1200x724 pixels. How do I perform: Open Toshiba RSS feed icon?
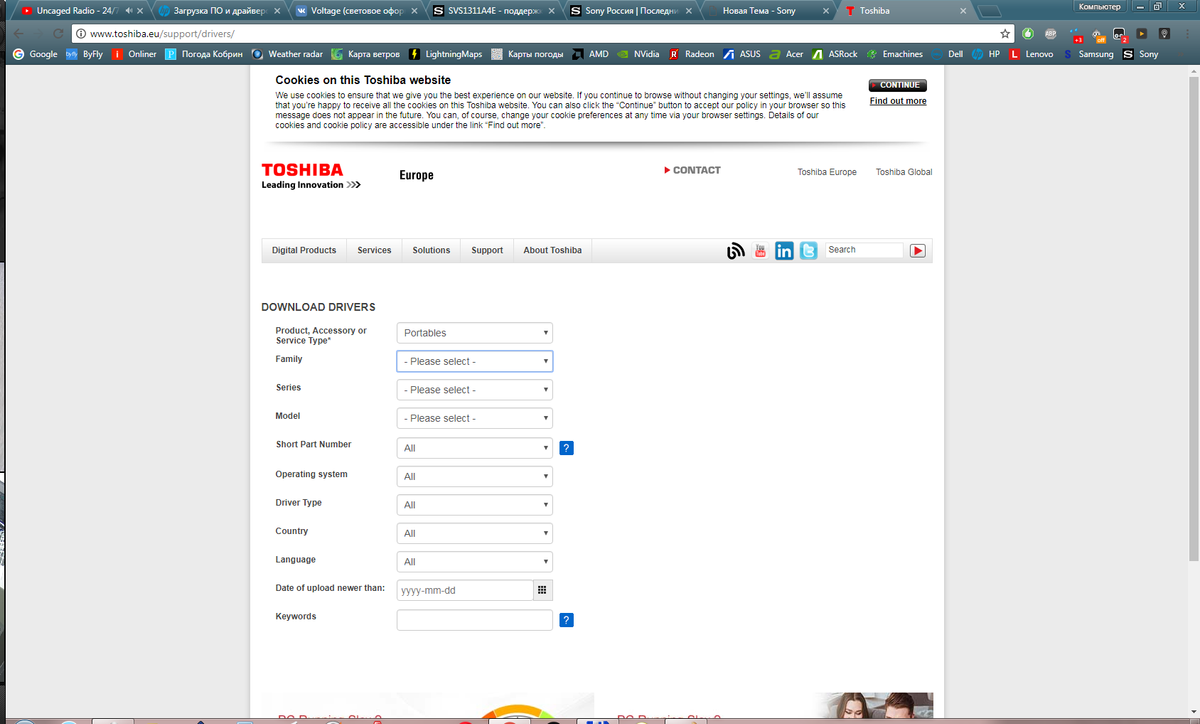click(736, 251)
